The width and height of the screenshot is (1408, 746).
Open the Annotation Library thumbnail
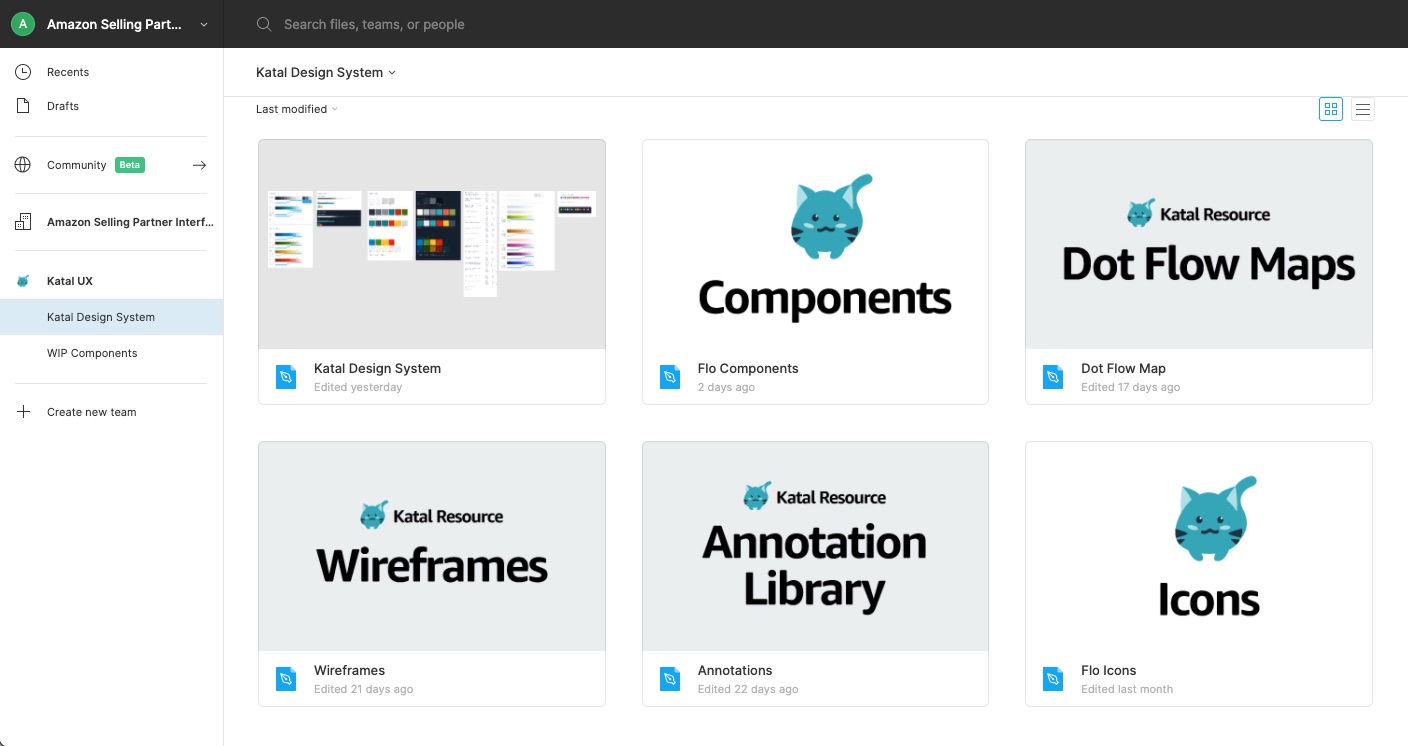coord(815,546)
